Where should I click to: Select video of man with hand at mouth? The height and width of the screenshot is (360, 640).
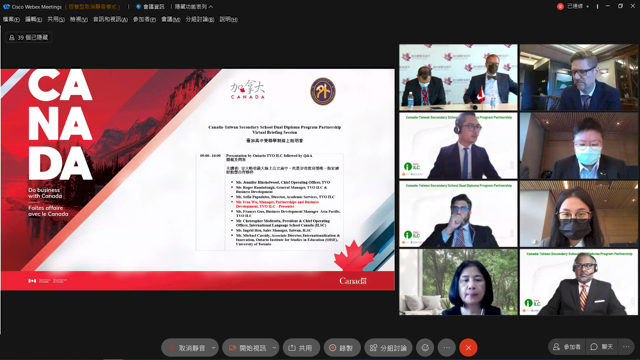coord(458,214)
